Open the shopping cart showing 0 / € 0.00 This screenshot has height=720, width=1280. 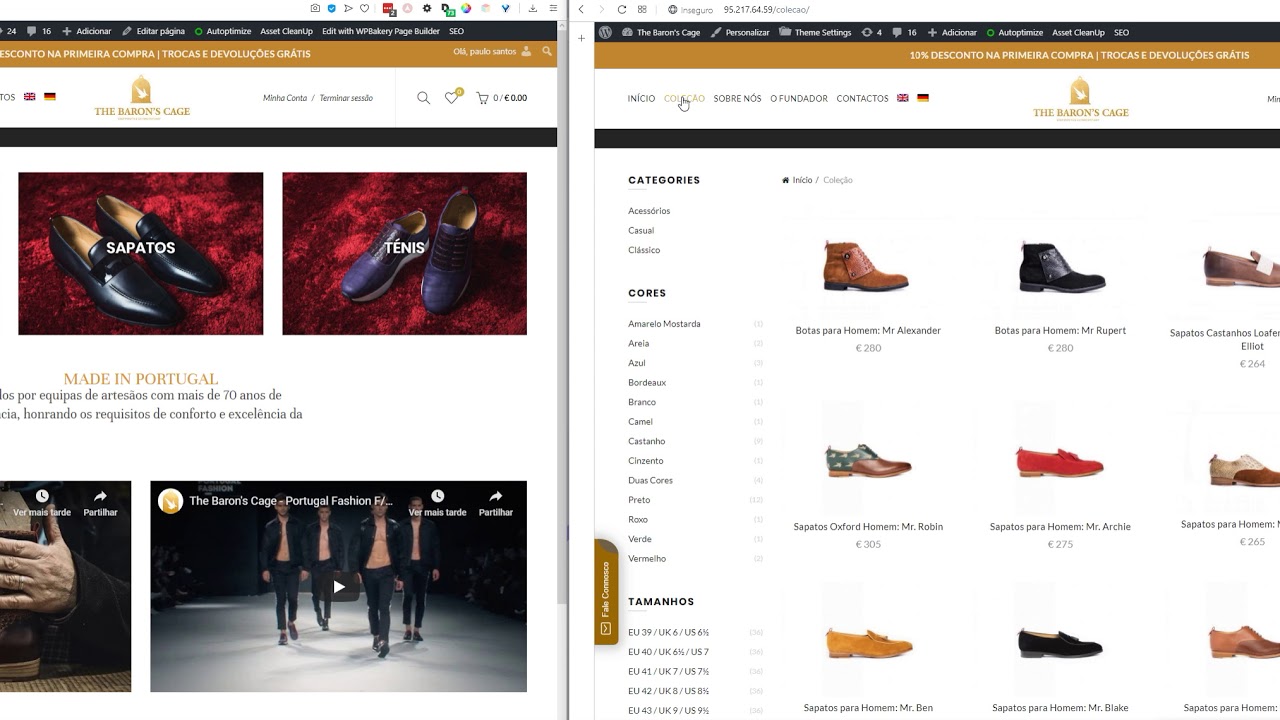tap(502, 98)
